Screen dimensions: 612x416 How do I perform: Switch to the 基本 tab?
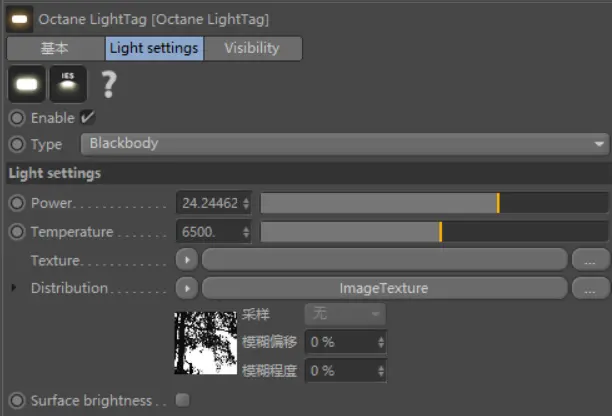pos(55,48)
